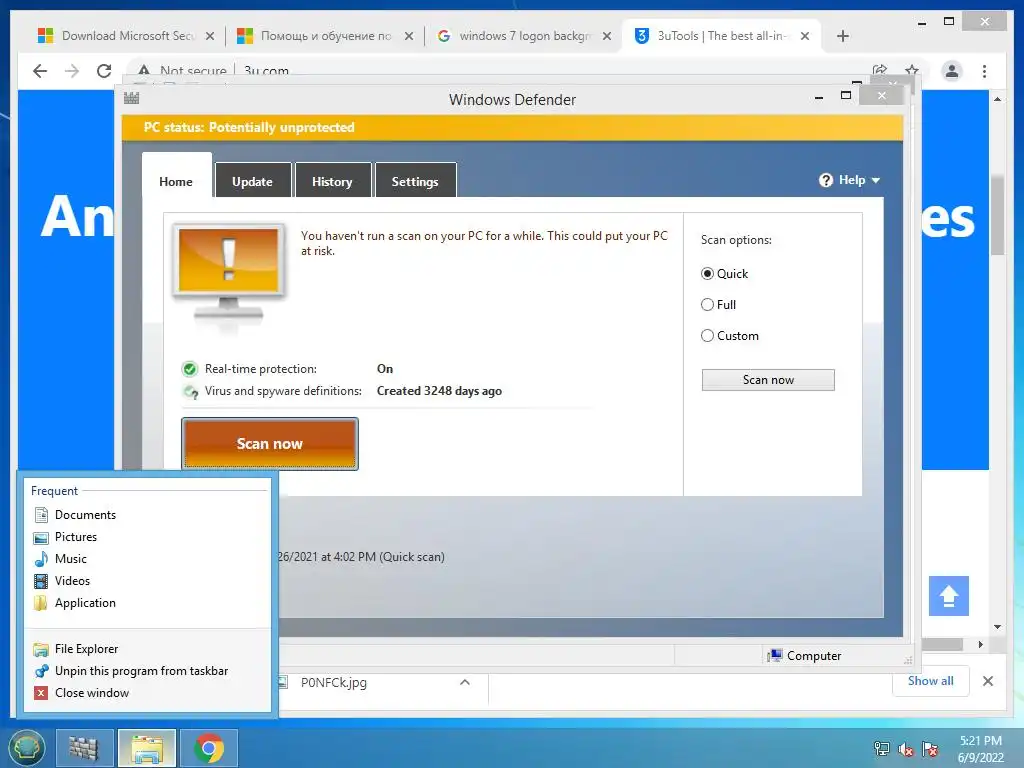Click the Chrome page vertical scrollbar thumb

[997, 216]
